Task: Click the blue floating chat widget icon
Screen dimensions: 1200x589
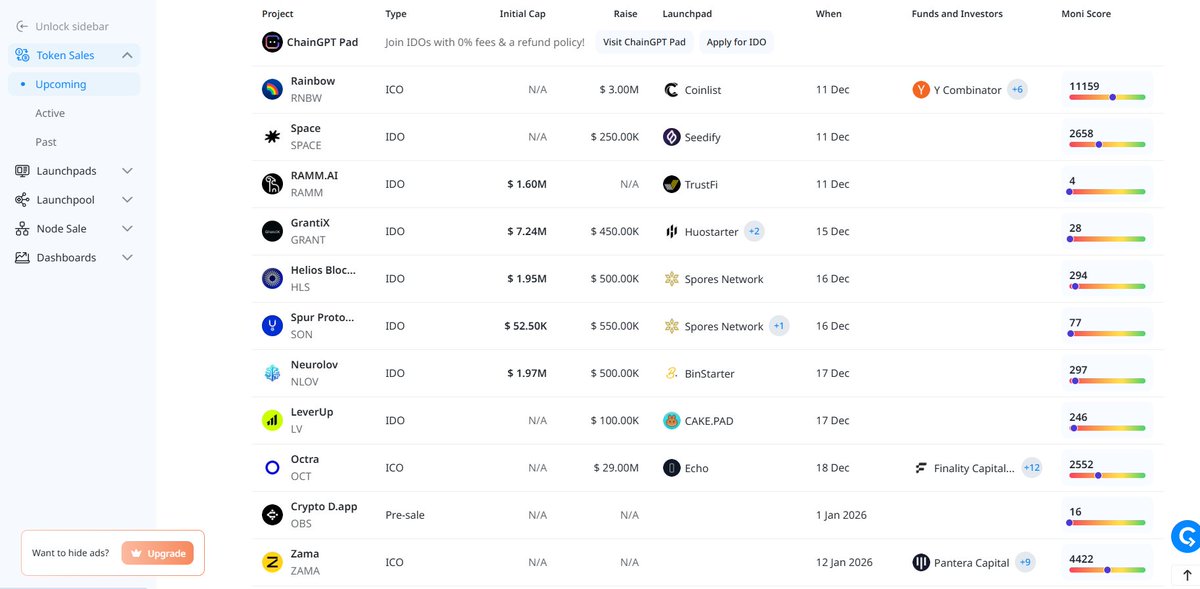Action: pyautogui.click(x=1187, y=536)
